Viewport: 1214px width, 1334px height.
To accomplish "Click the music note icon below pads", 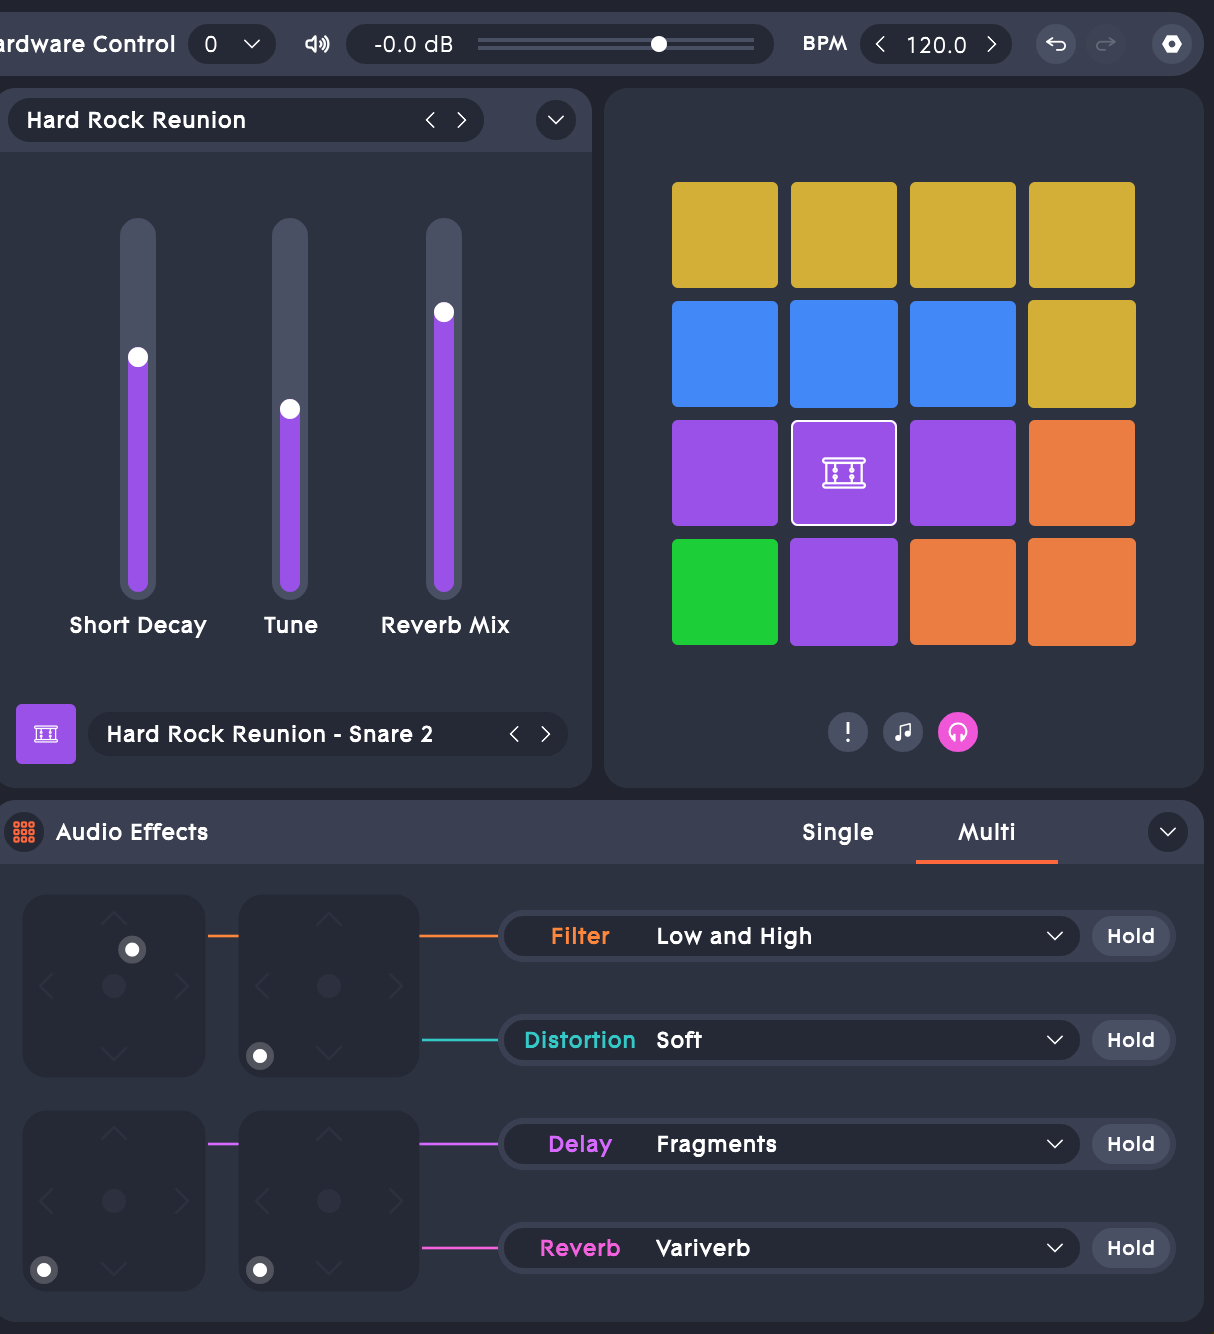I will coord(903,732).
